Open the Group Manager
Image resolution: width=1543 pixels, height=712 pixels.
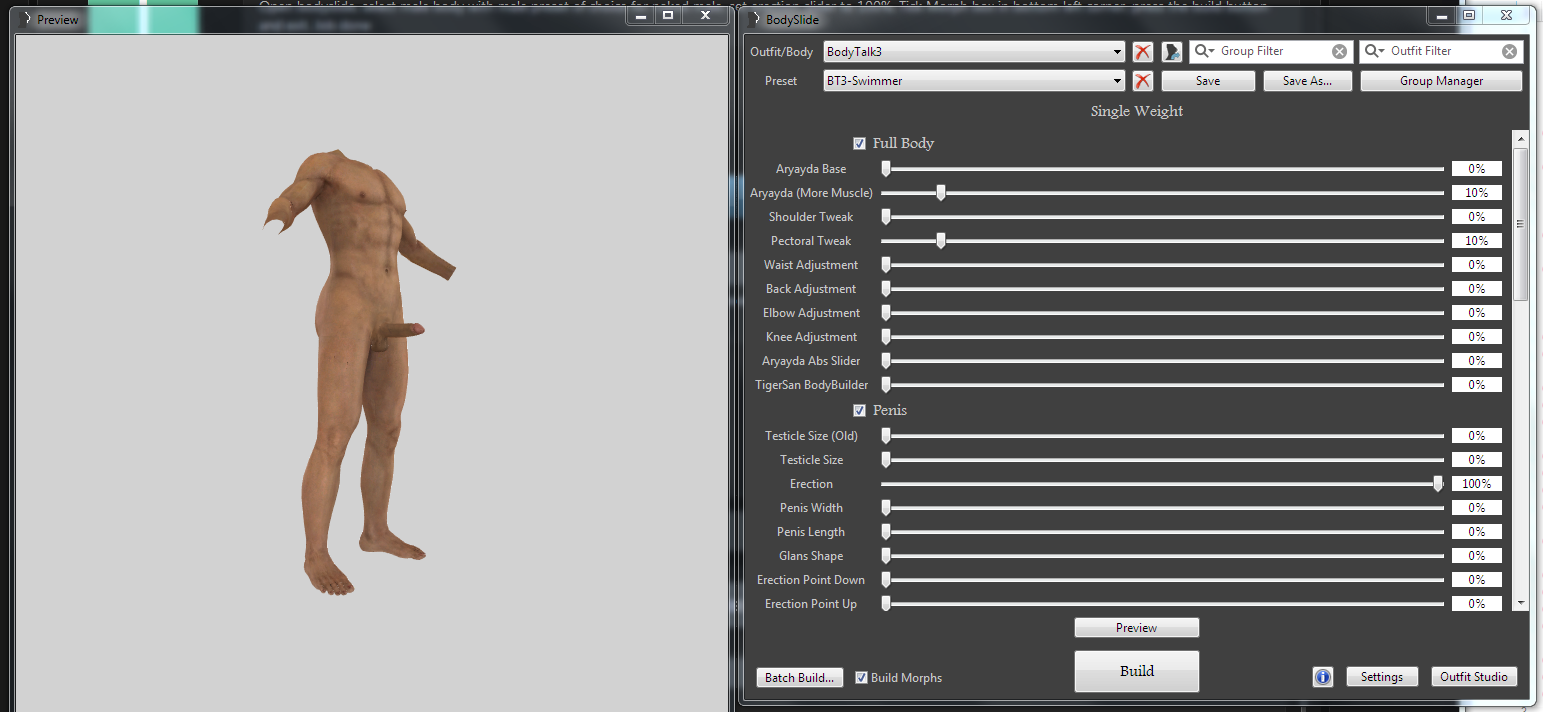(1441, 81)
